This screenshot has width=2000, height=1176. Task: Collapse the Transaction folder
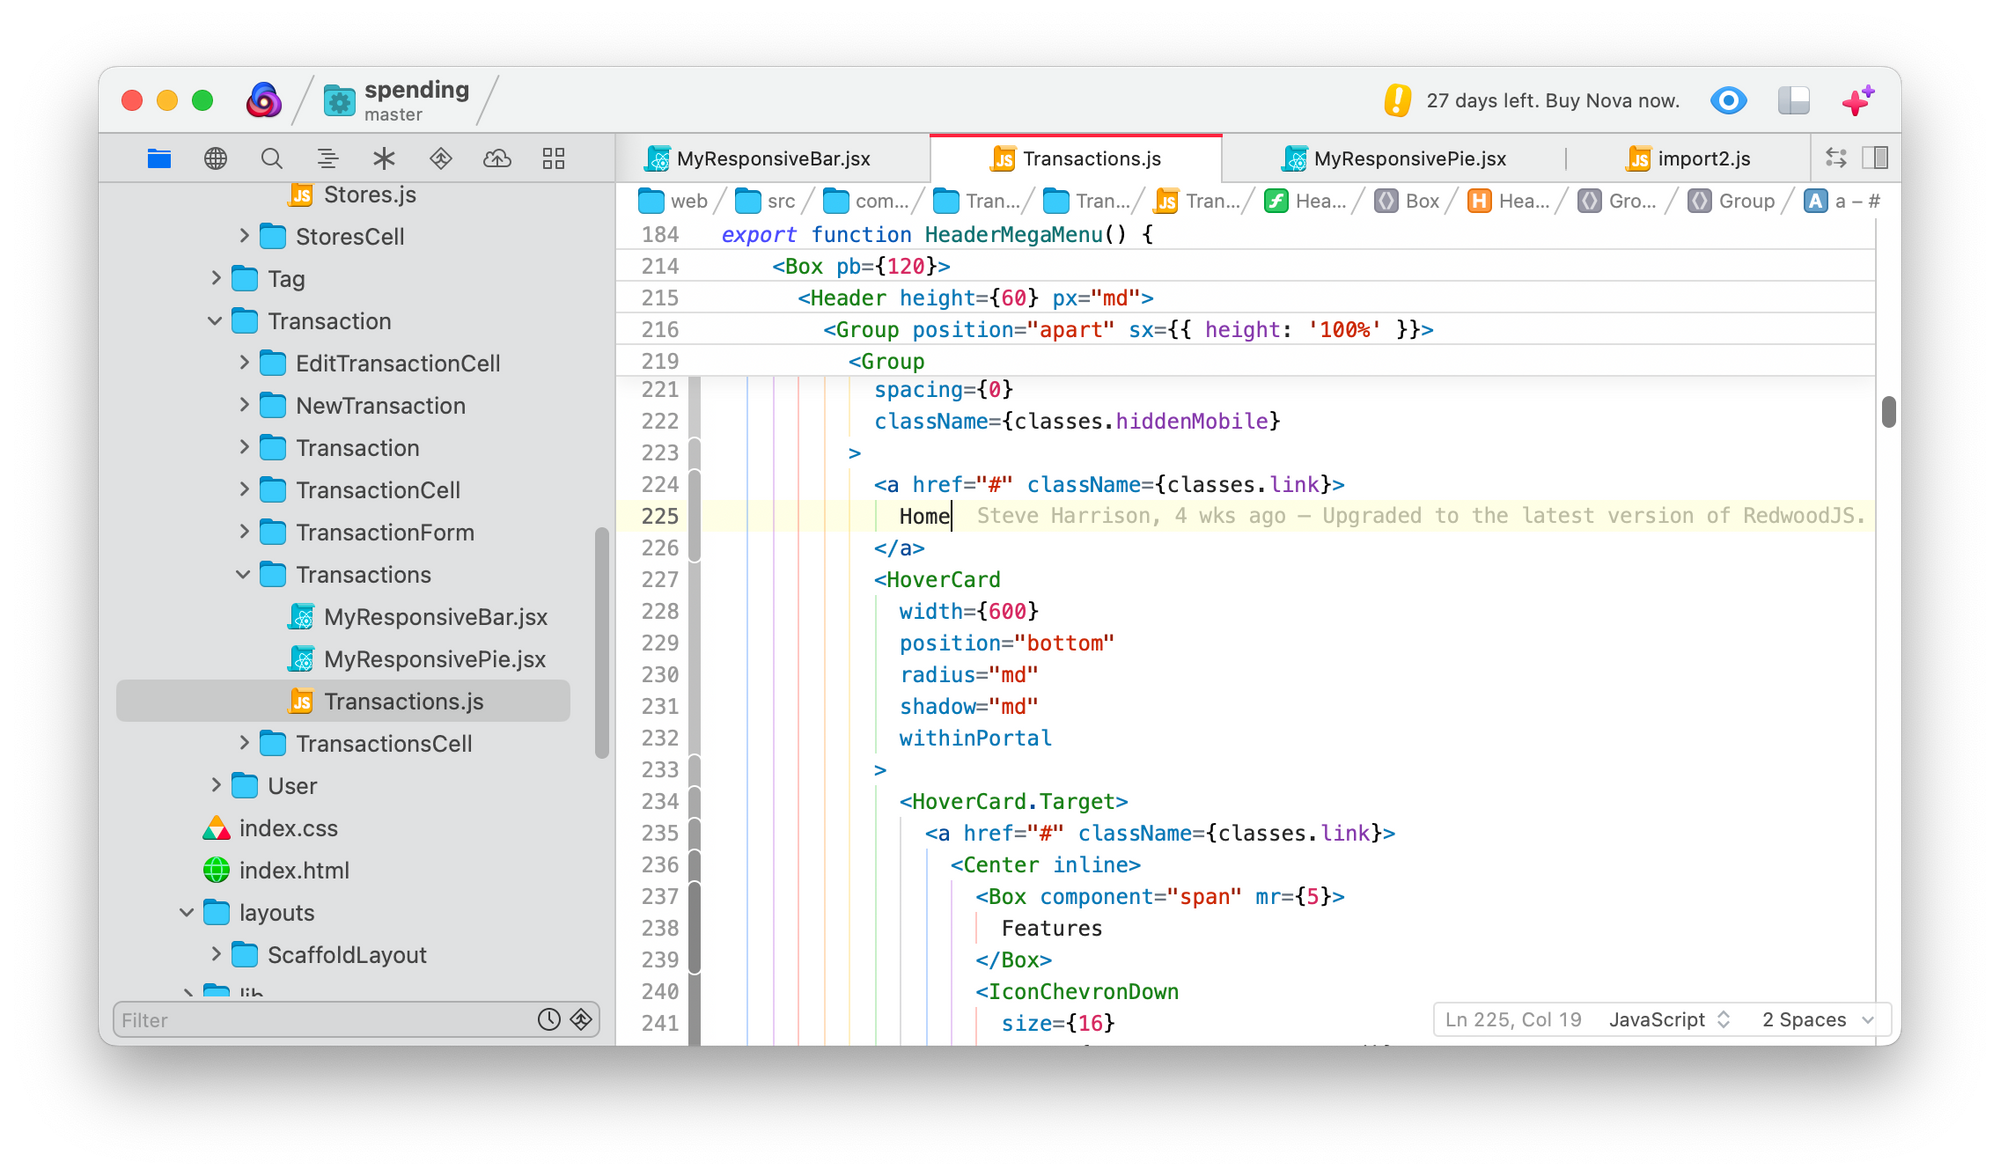pos(215,321)
